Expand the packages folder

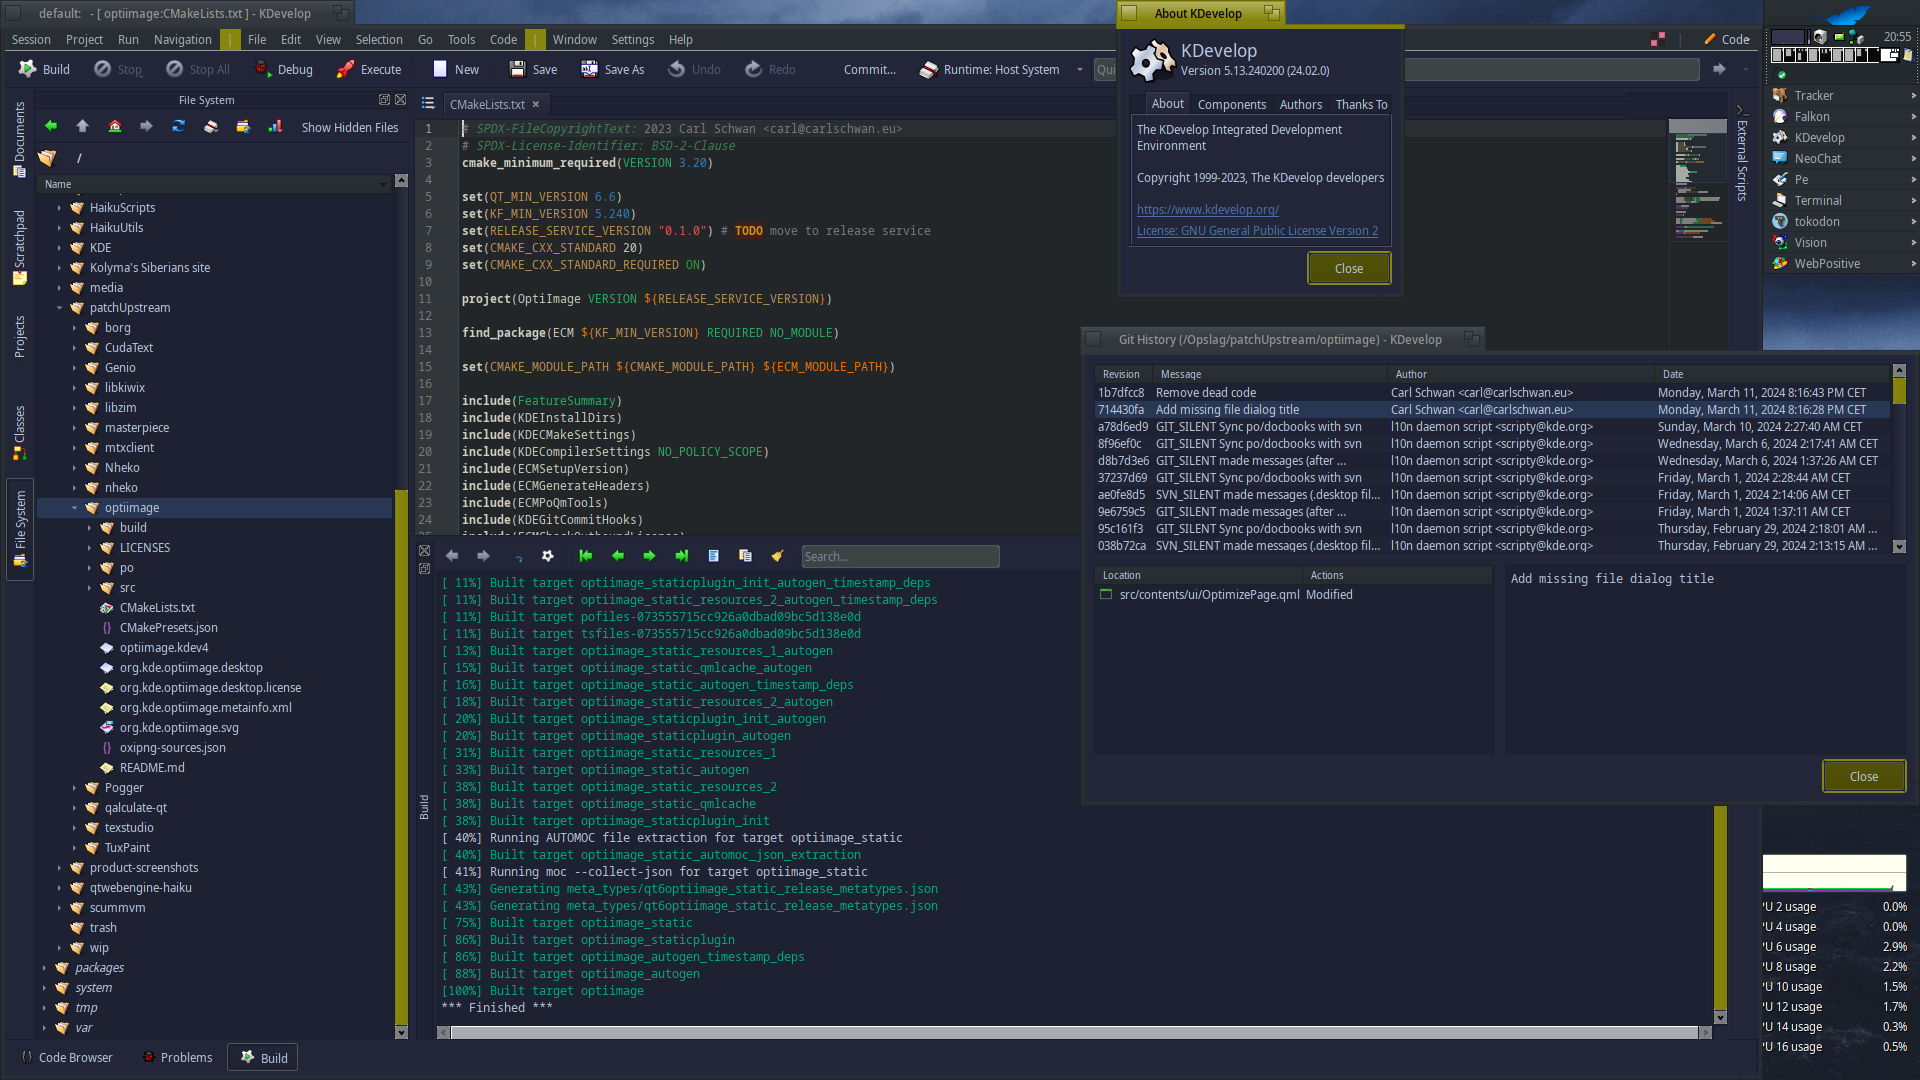(x=44, y=968)
